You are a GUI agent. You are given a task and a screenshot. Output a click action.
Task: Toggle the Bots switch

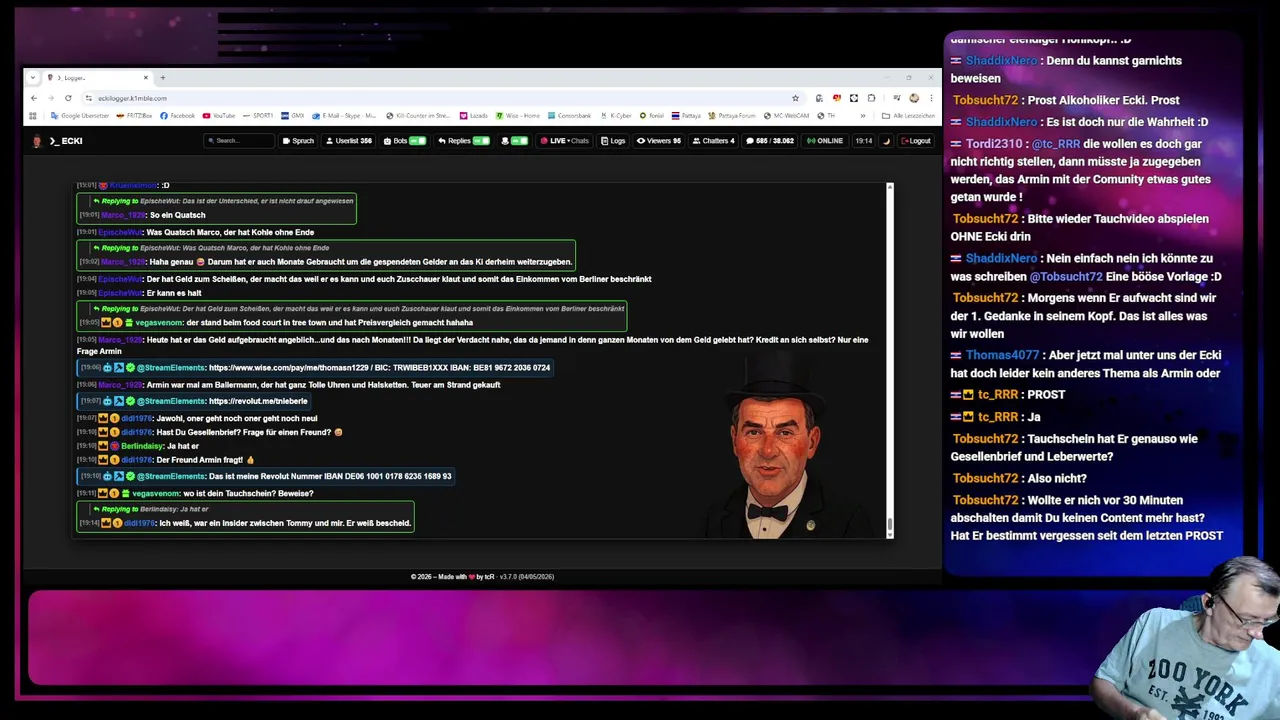417,141
